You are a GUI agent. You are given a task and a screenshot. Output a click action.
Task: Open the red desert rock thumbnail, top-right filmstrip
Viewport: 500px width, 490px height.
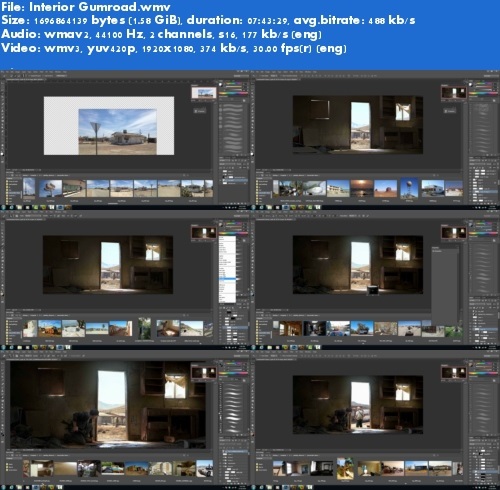[x=385, y=188]
